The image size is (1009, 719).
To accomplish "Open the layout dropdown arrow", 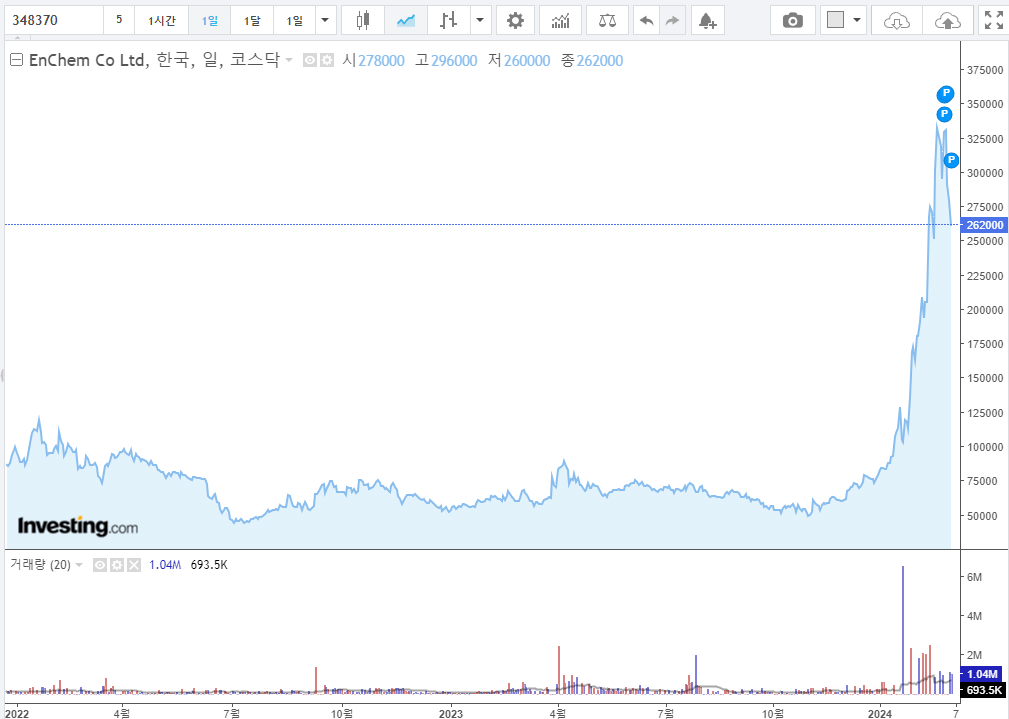I will click(856, 20).
